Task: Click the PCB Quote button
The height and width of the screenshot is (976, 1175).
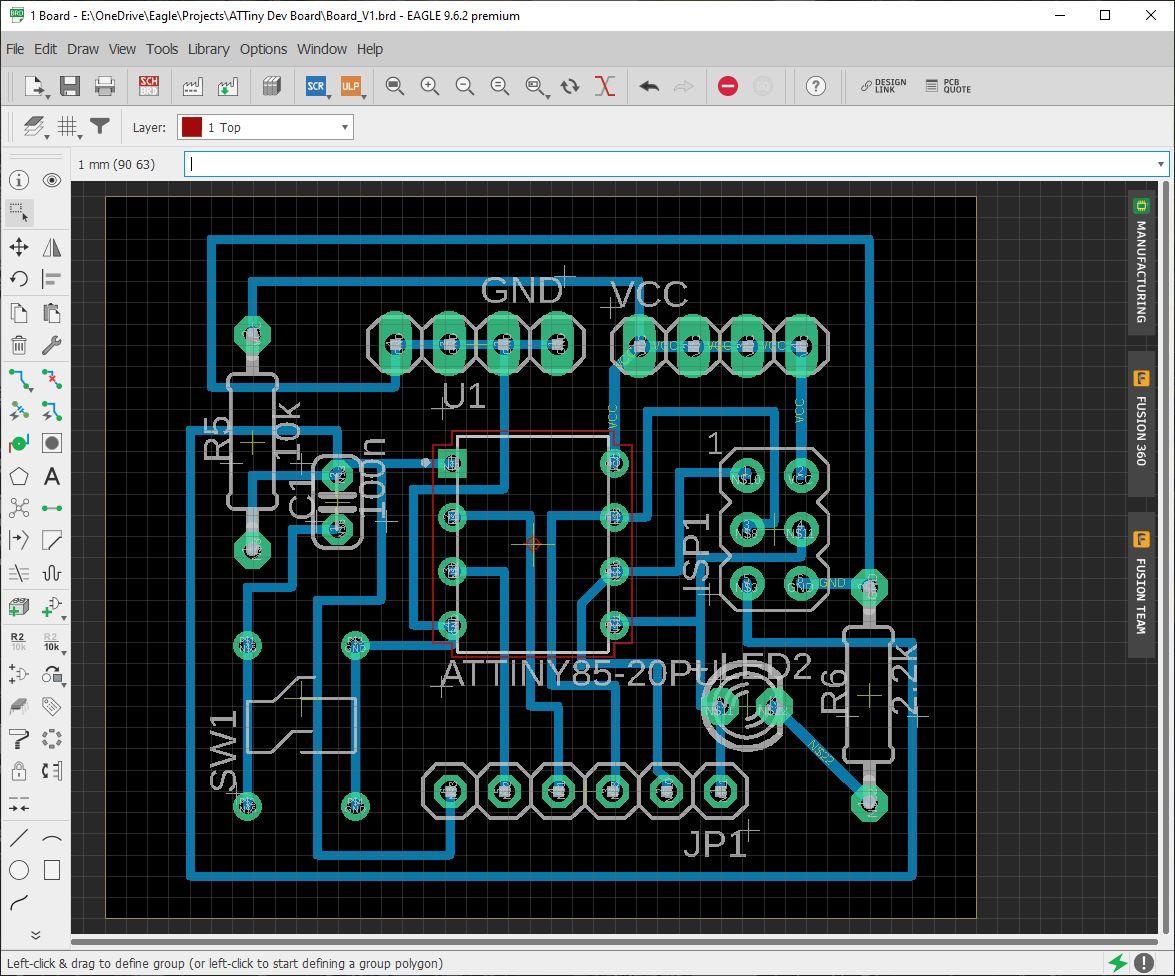Action: (x=948, y=86)
